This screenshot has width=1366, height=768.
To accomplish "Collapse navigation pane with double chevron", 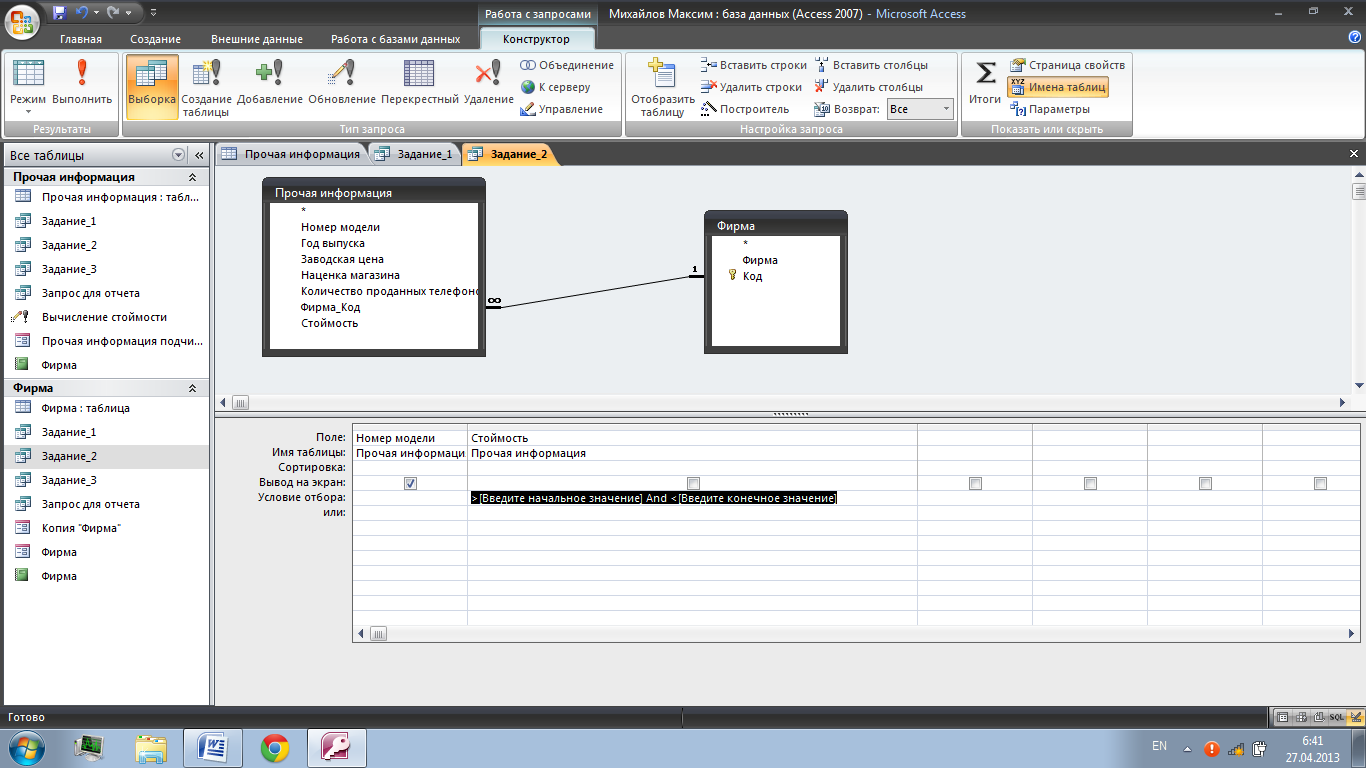I will pyautogui.click(x=198, y=155).
